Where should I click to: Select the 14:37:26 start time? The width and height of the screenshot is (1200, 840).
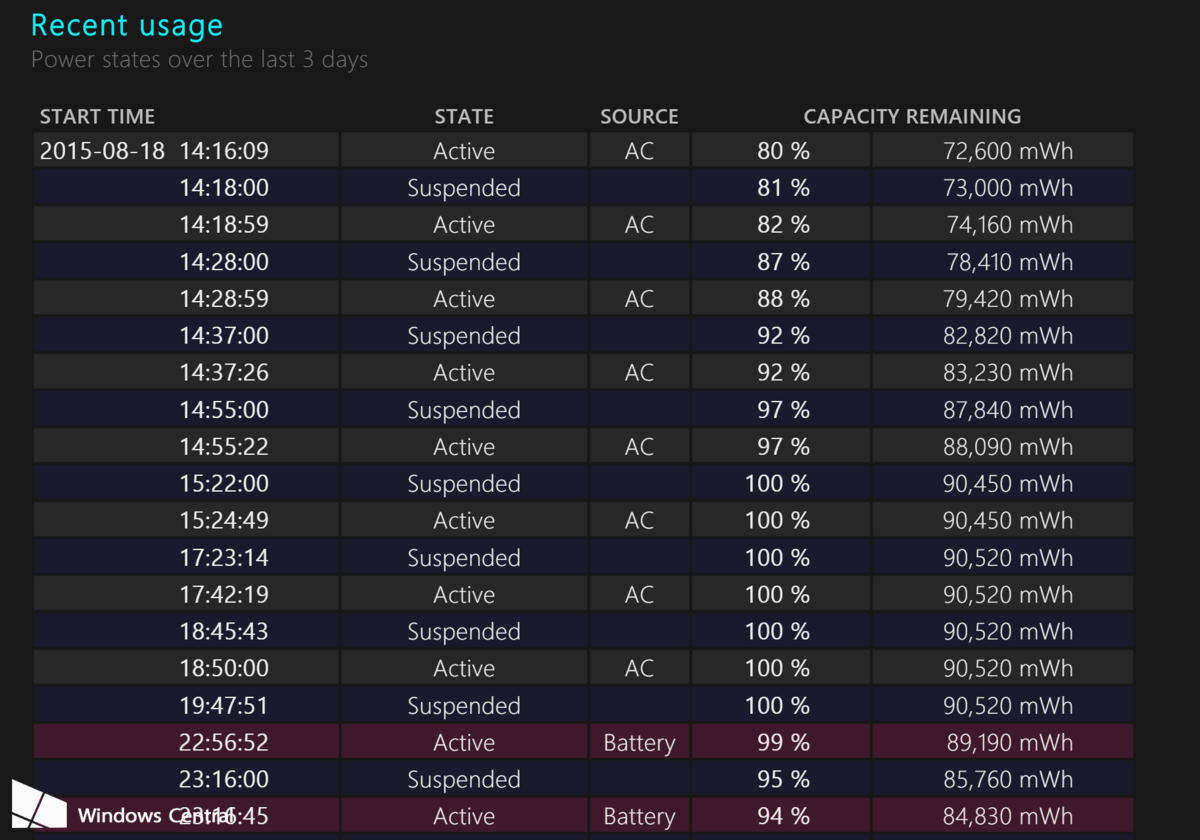(x=224, y=373)
